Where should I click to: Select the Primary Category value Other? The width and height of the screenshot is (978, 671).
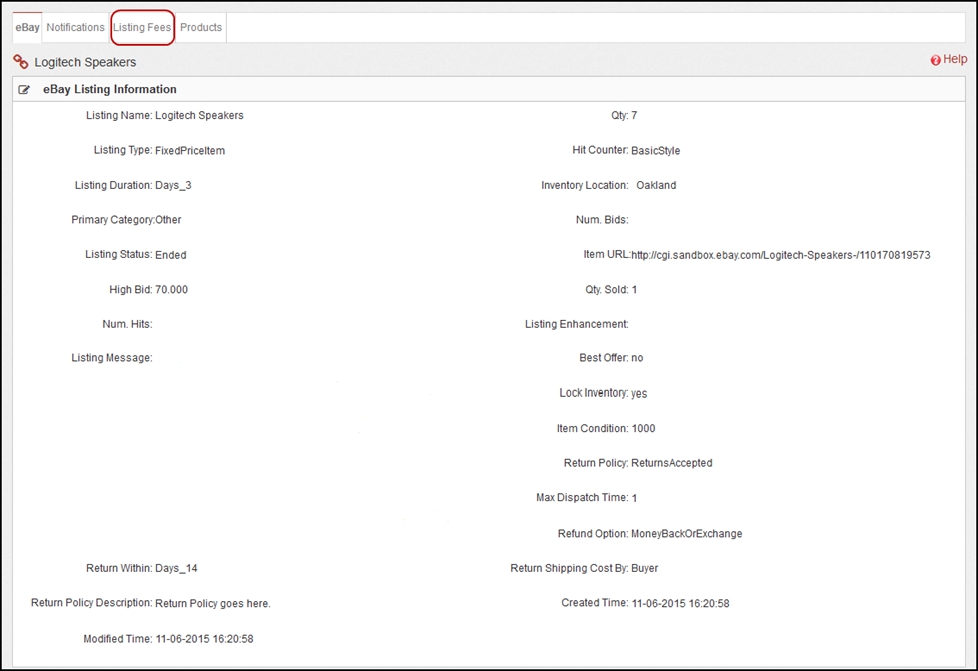coord(168,220)
